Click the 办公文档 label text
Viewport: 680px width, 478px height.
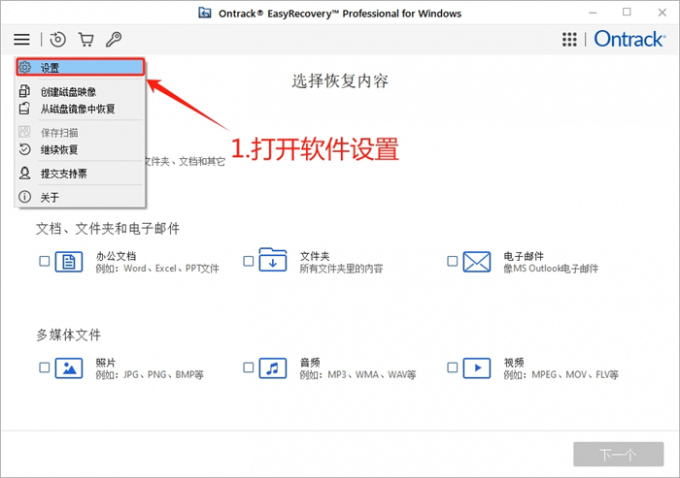pos(116,256)
